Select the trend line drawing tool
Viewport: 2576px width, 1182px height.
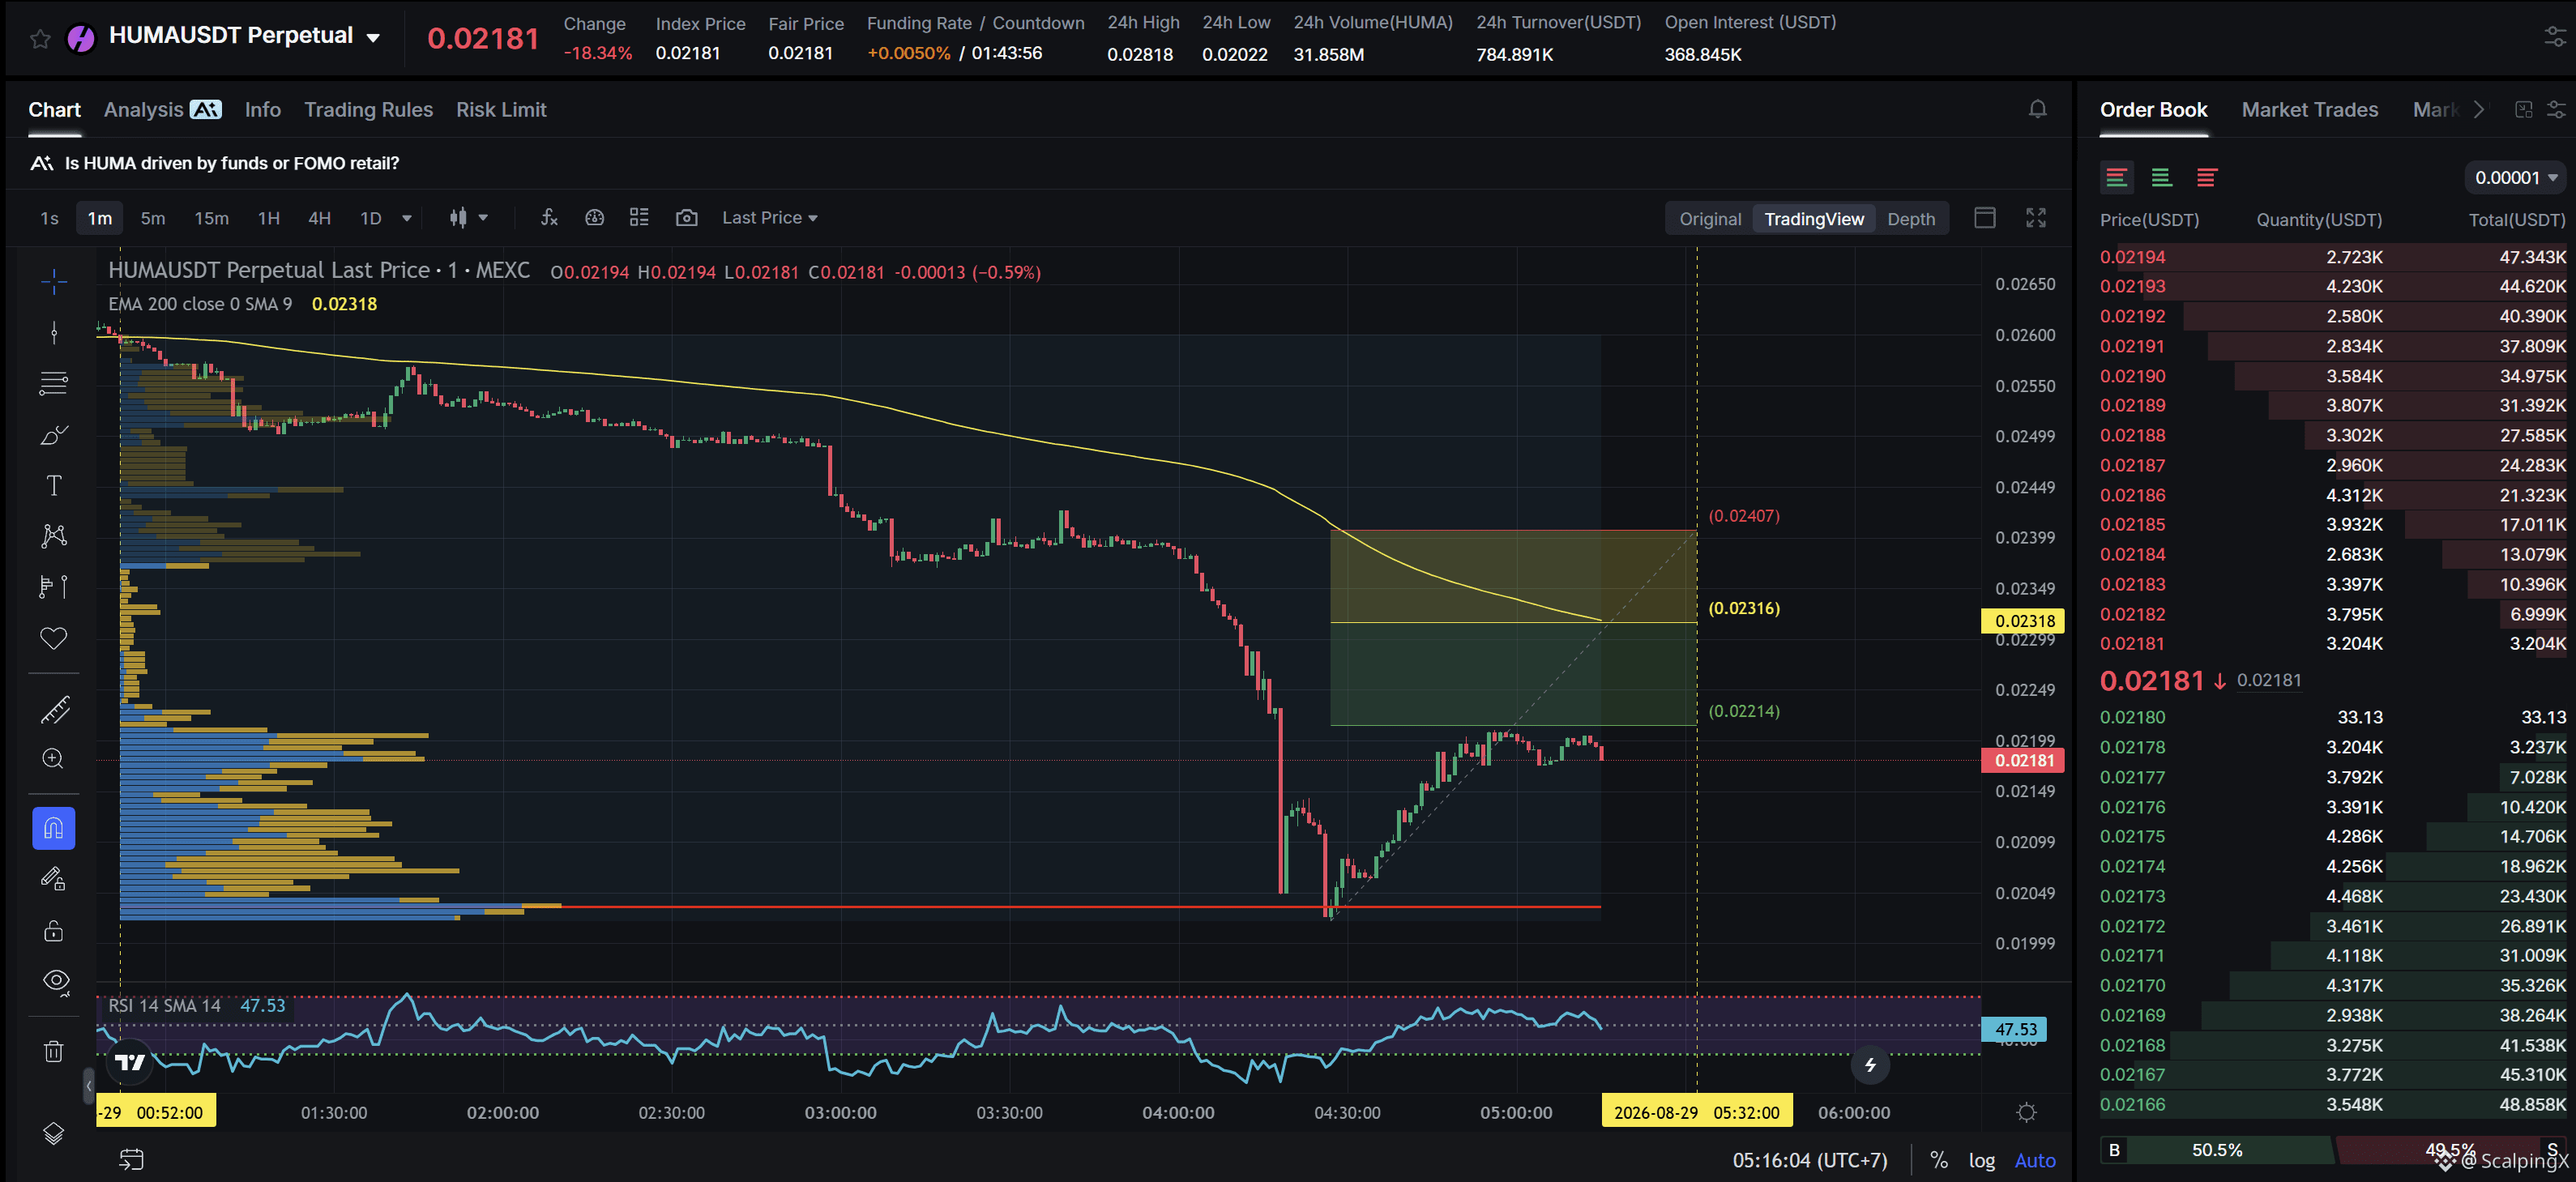[54, 333]
